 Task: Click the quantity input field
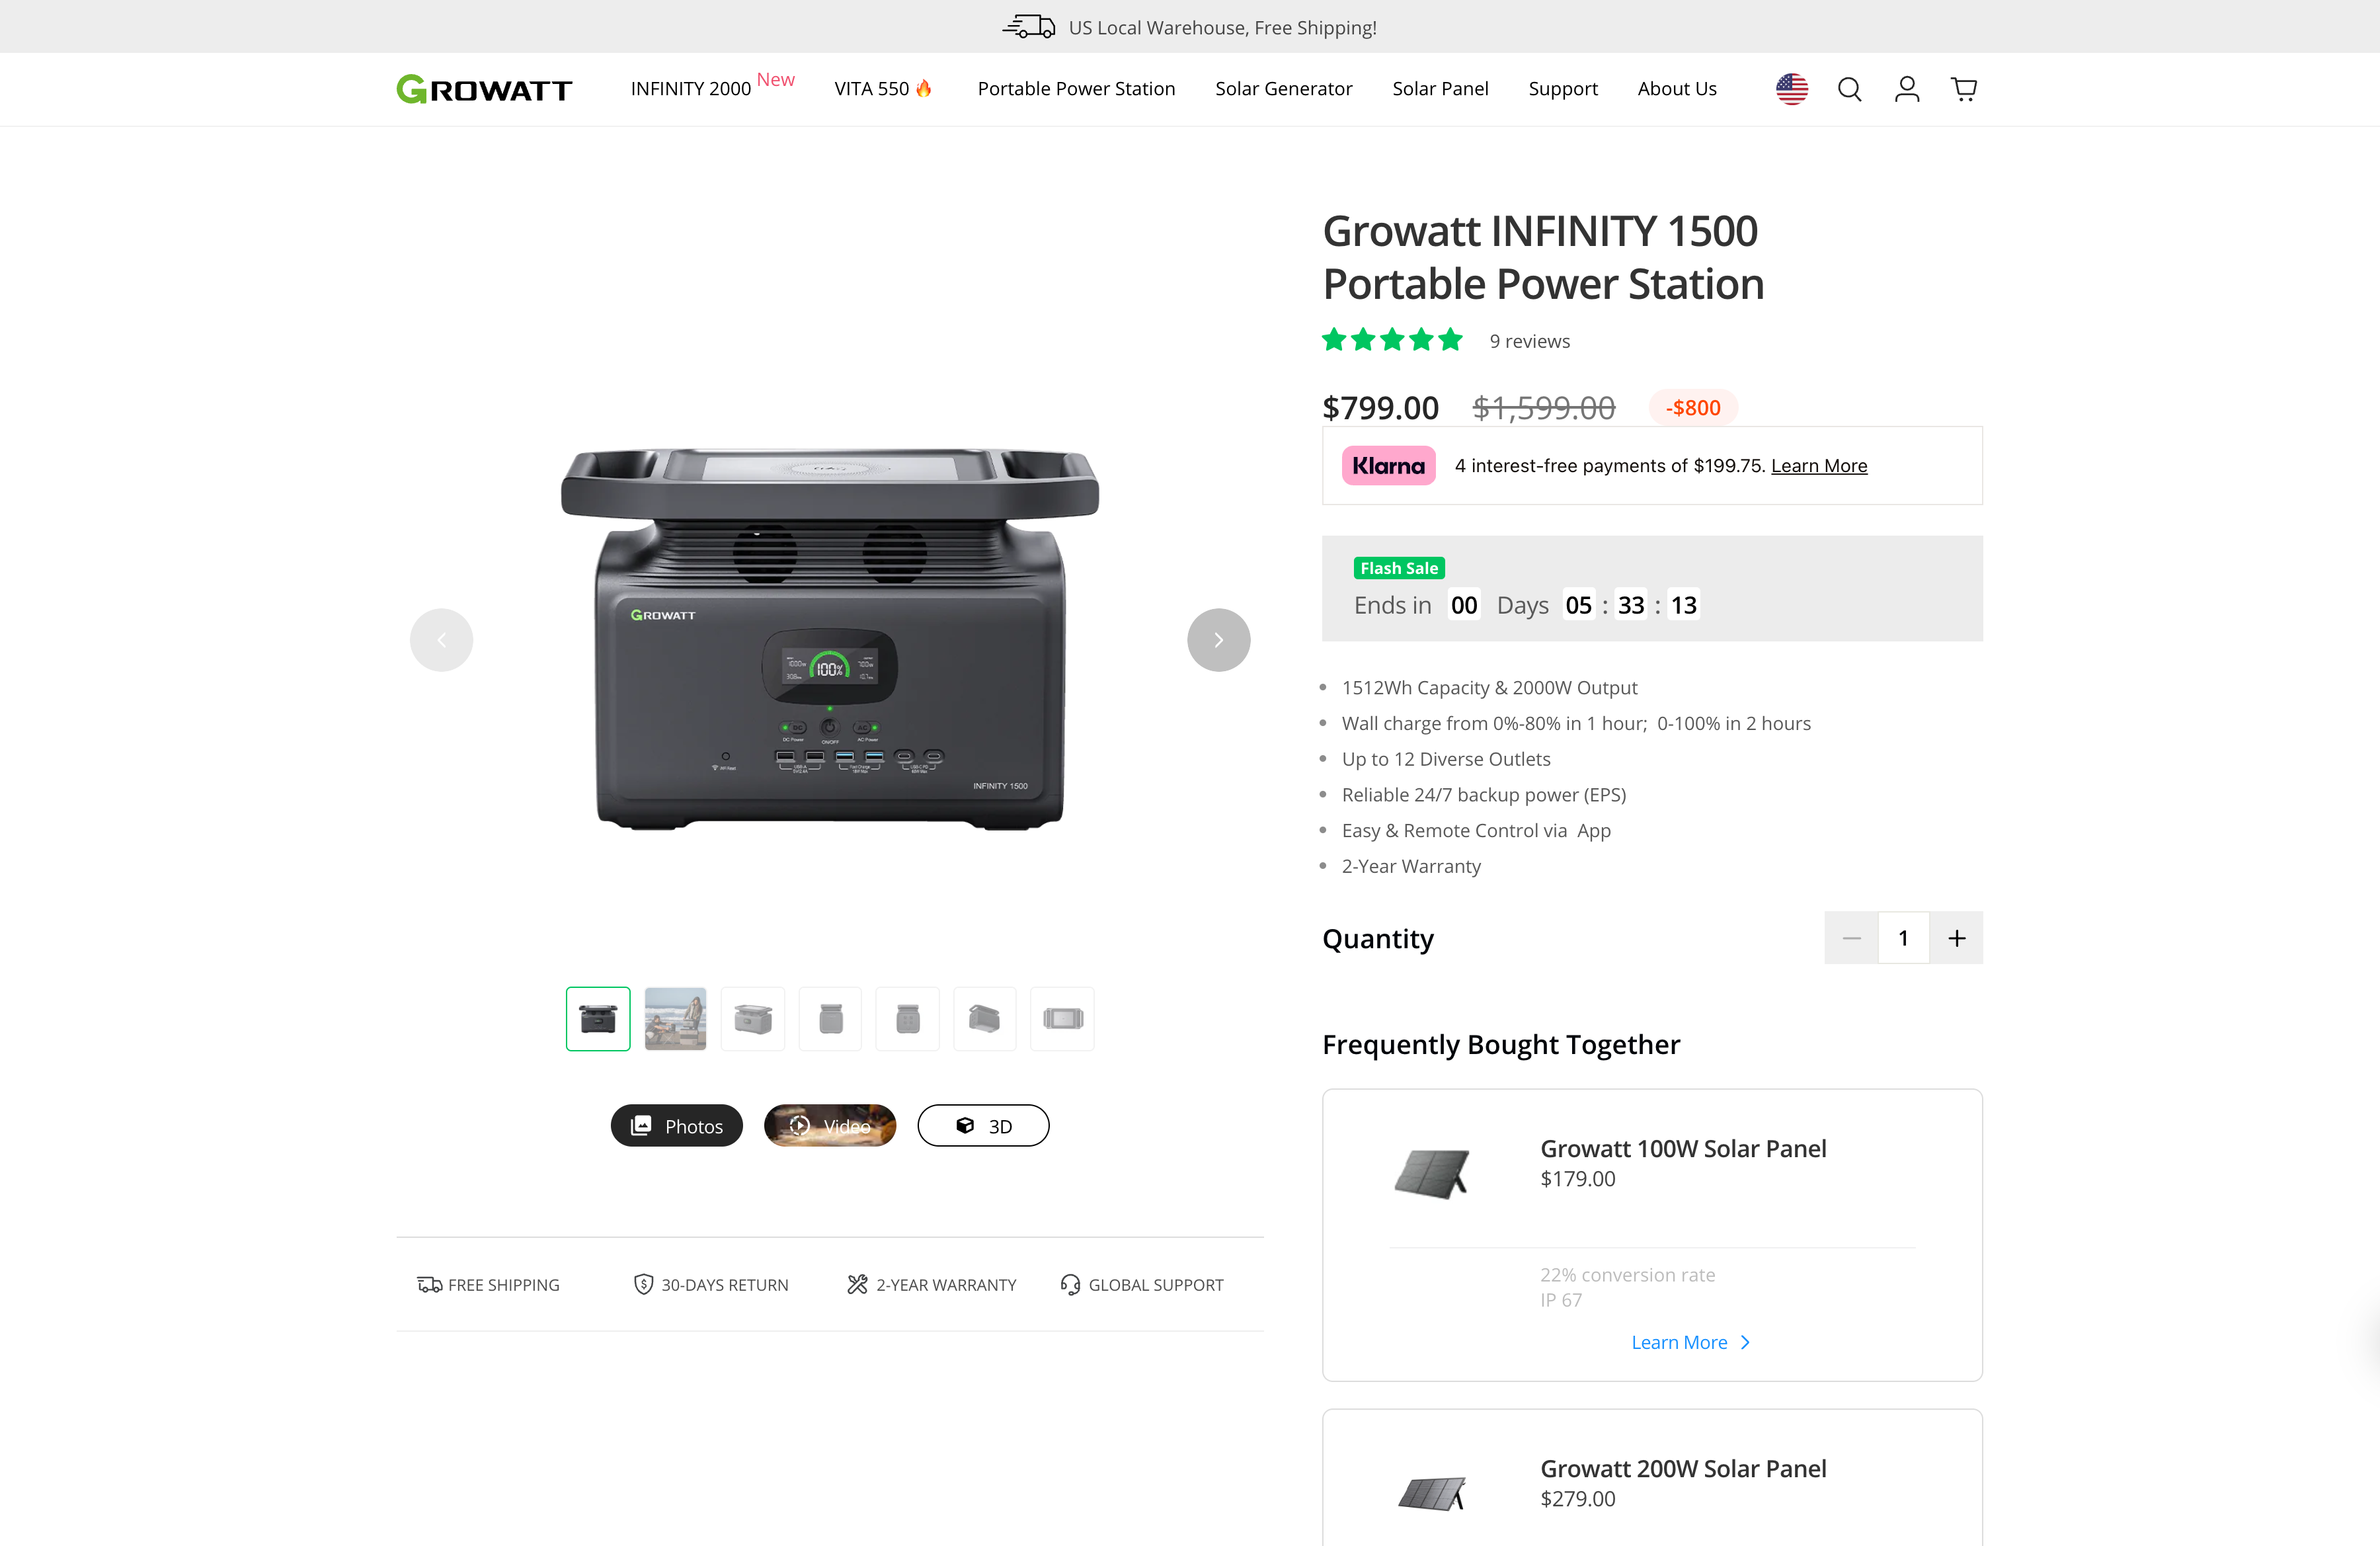[1903, 938]
